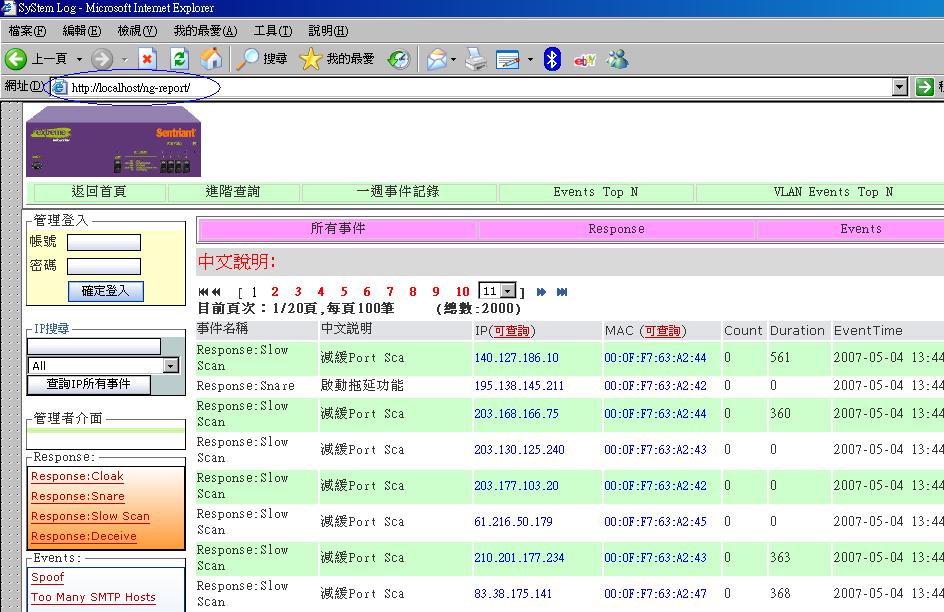Click IP address 140.127.186.10
944x612 pixels.
[x=517, y=357]
